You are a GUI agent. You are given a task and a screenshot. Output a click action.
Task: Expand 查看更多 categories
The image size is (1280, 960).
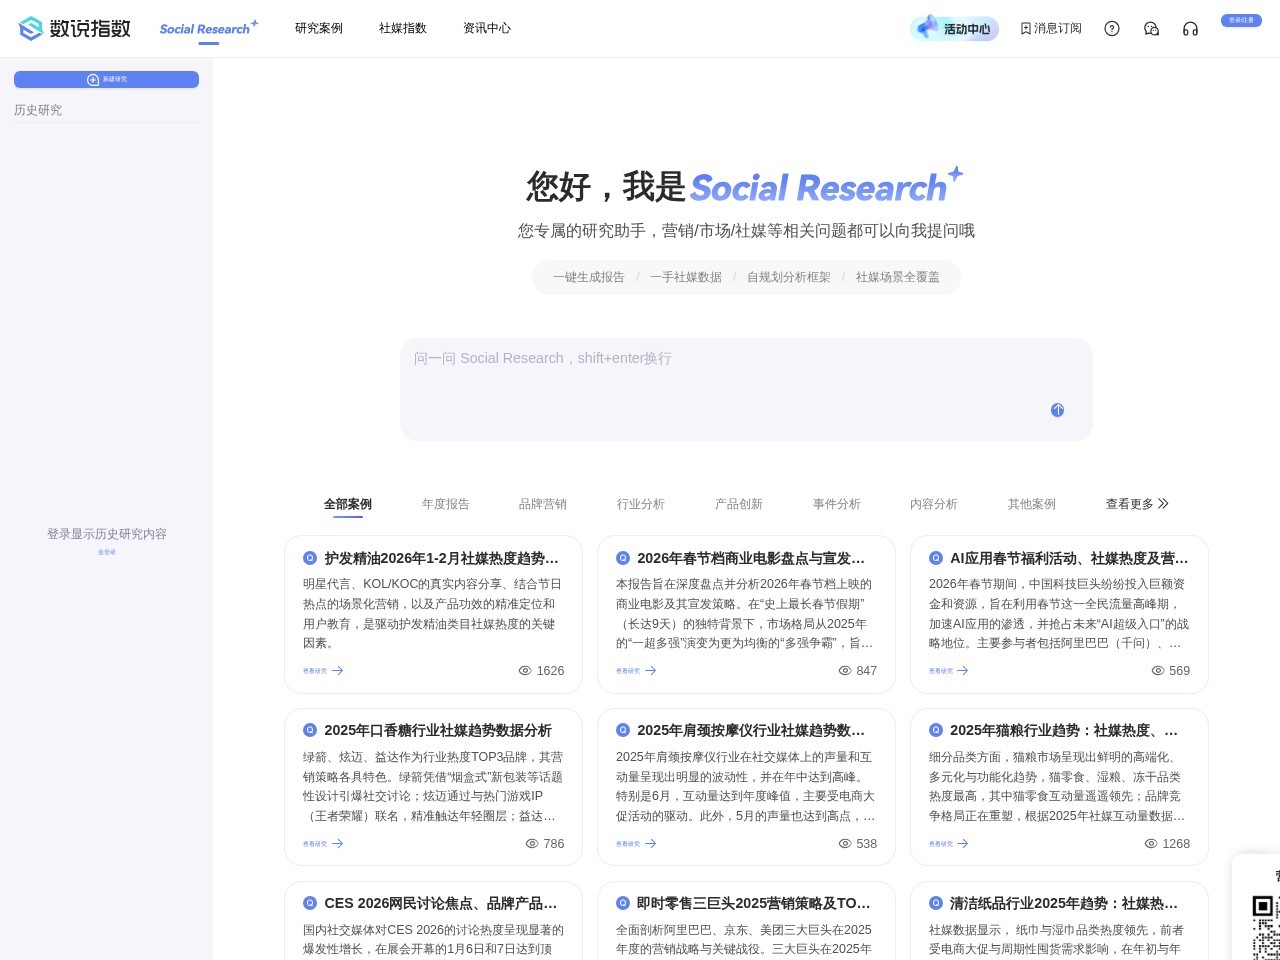[x=1137, y=504]
